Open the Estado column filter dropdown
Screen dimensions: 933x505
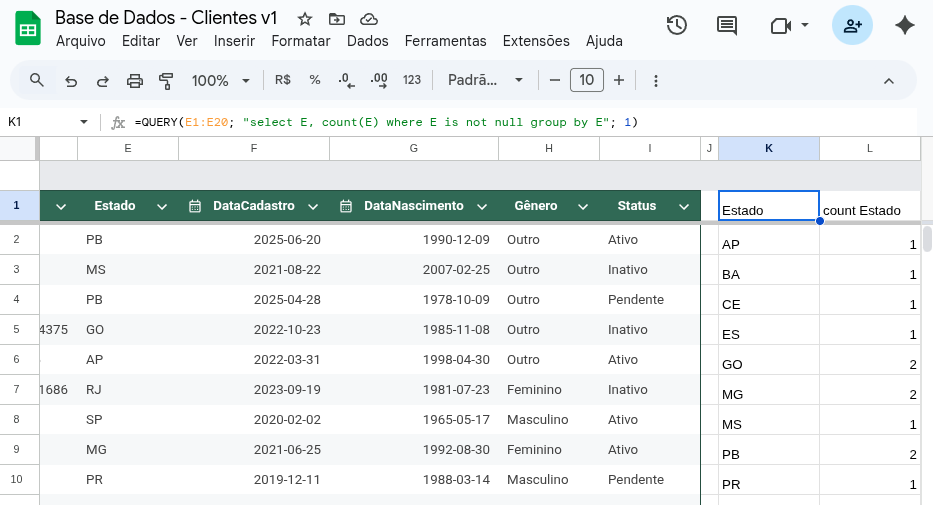(162, 206)
